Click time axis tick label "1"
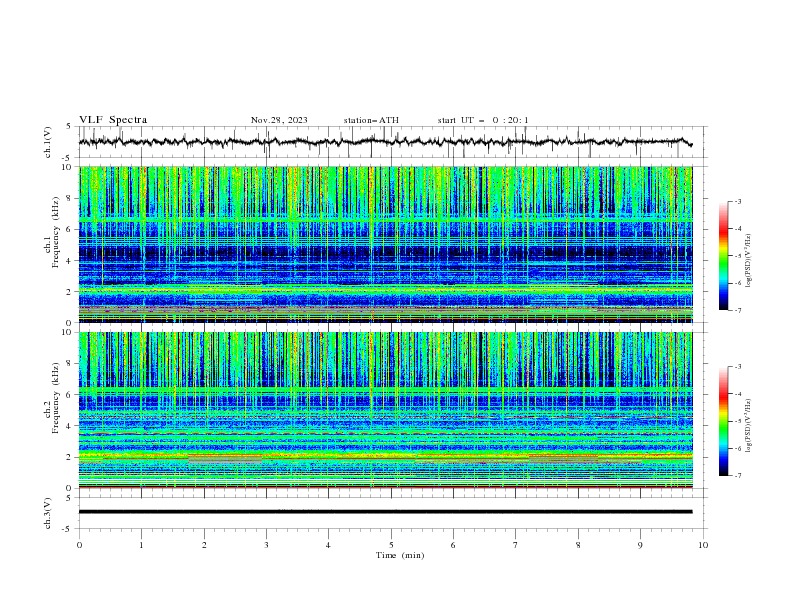 tap(141, 545)
